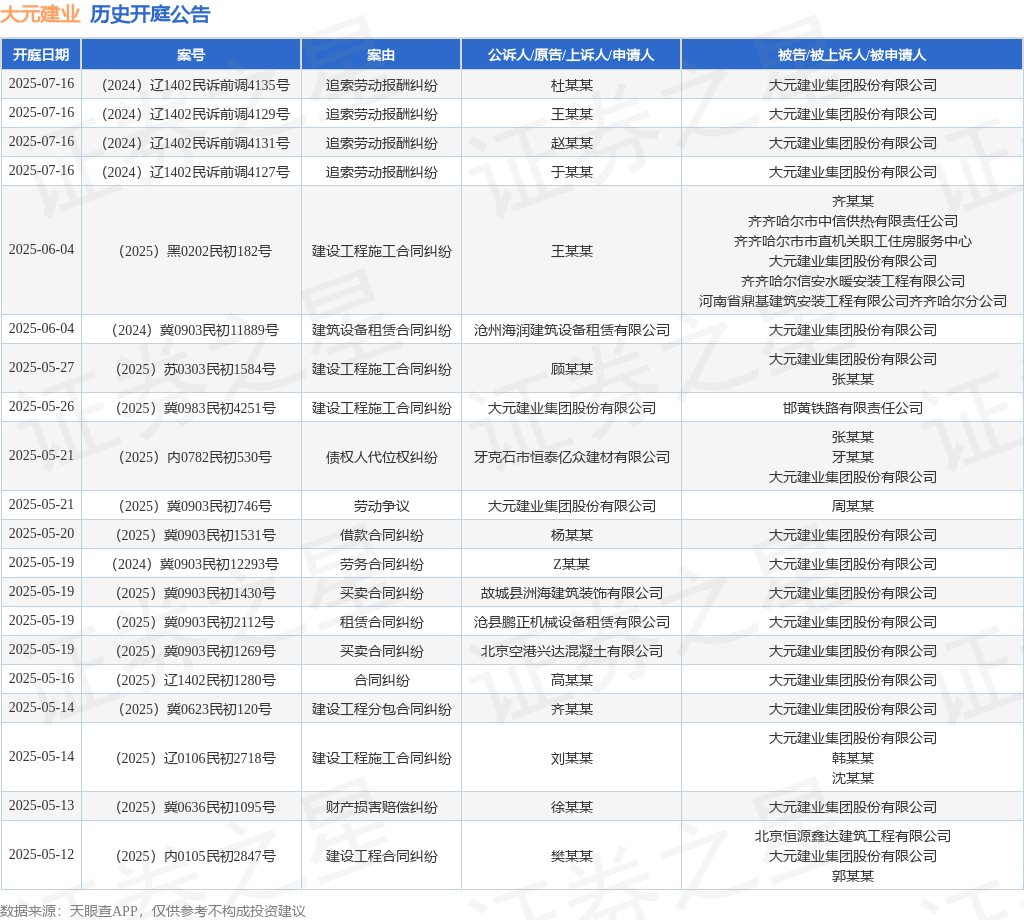Click plaintiff 刘某某
The height and width of the screenshot is (920, 1024).
coord(571,759)
